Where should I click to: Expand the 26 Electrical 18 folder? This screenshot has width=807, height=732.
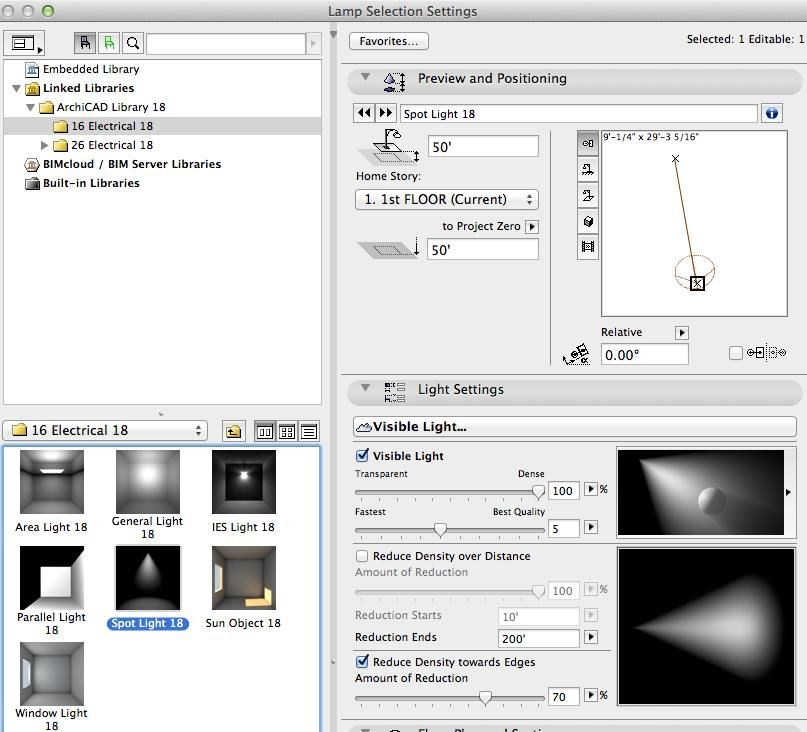tap(44, 145)
